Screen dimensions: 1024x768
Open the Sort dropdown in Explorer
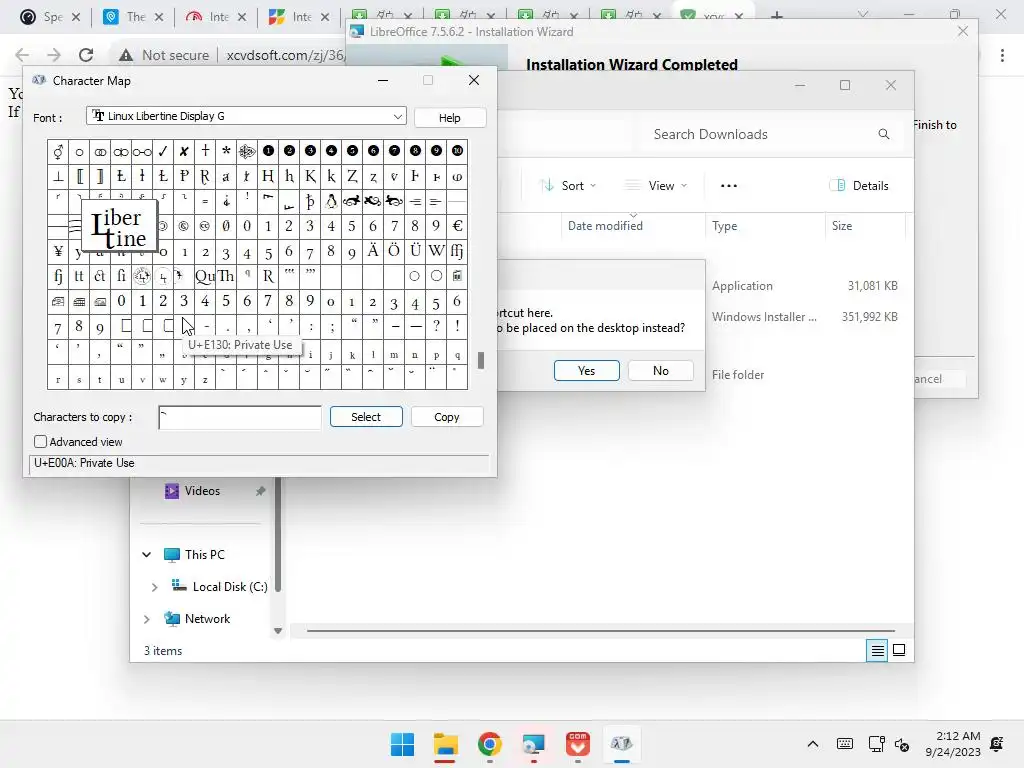click(x=568, y=185)
